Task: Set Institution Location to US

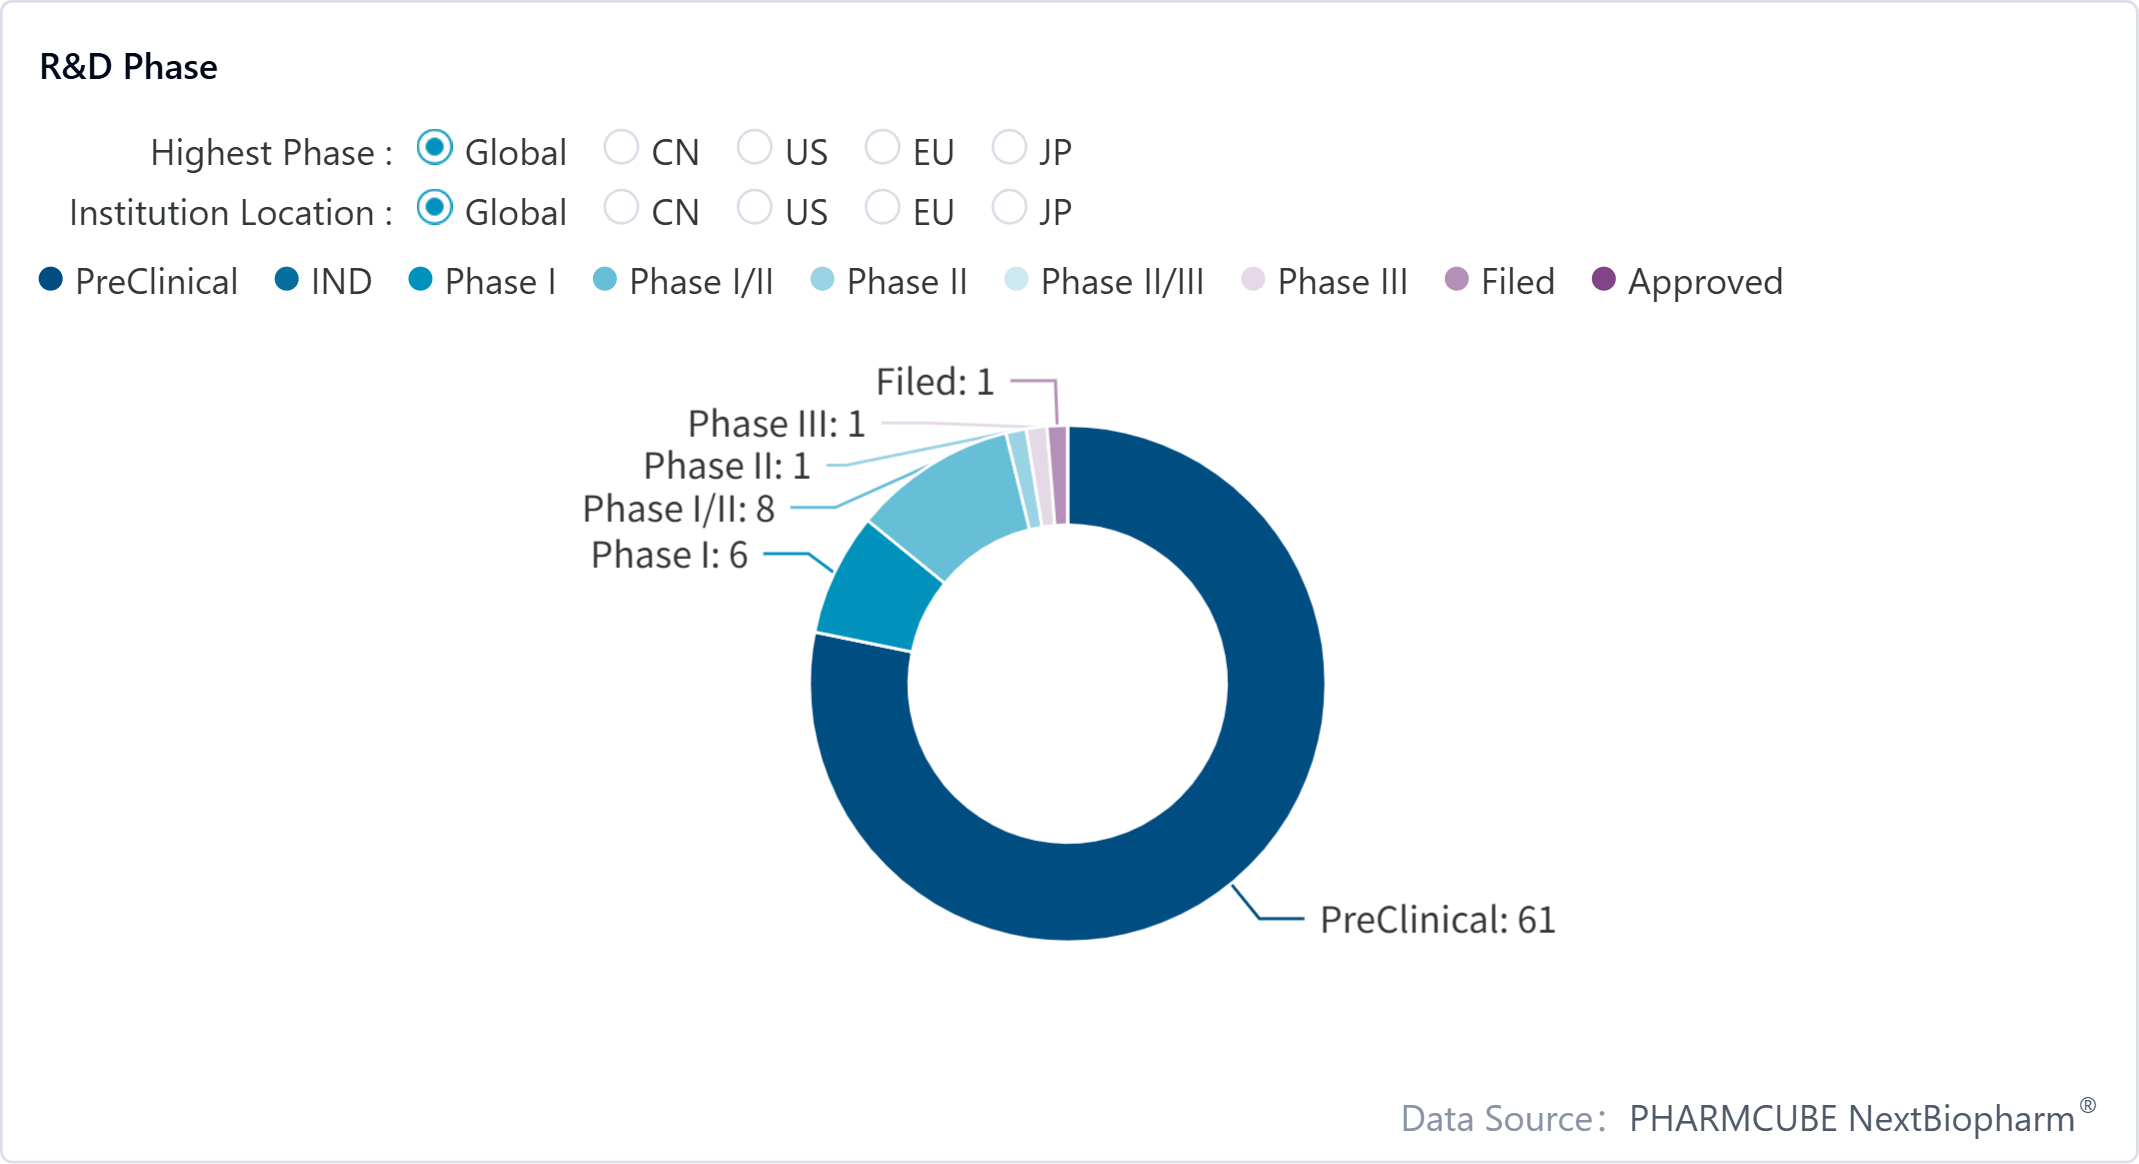Action: coord(754,208)
